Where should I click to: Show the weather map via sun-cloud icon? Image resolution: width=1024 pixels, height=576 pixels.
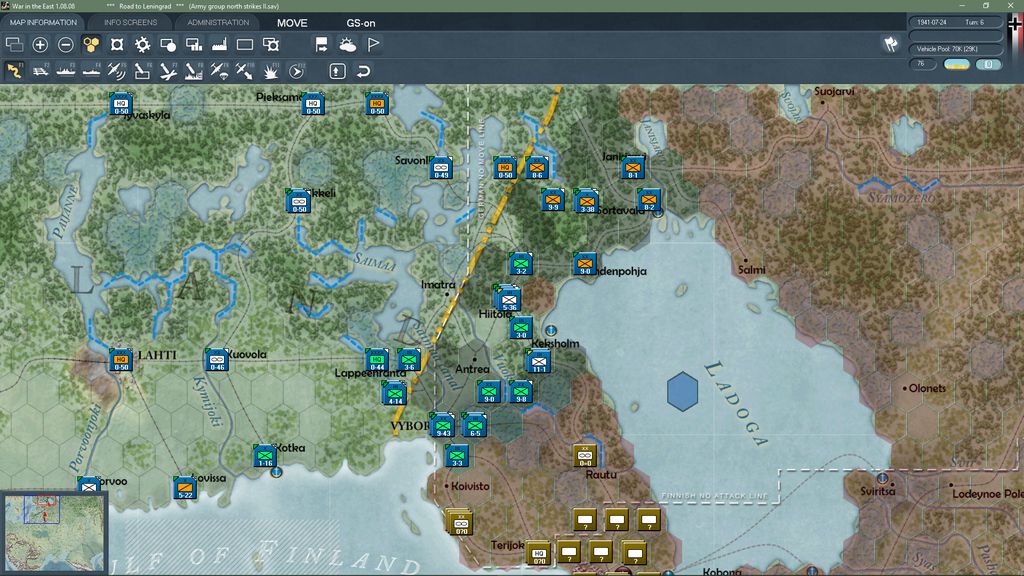347,44
